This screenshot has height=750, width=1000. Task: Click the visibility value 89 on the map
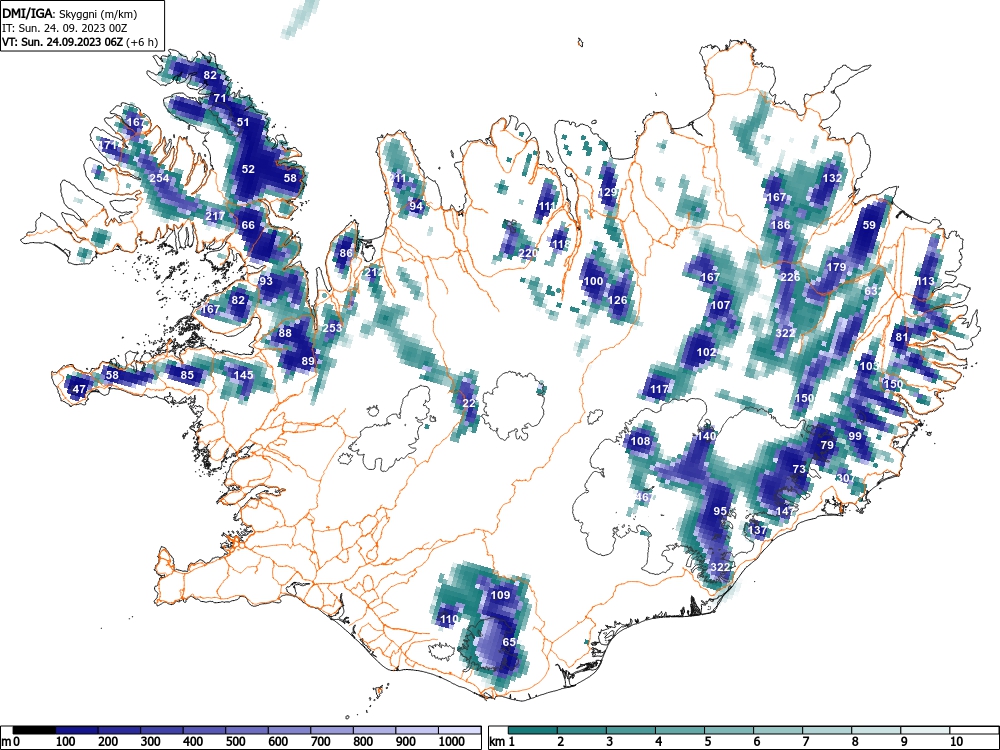[x=308, y=361]
